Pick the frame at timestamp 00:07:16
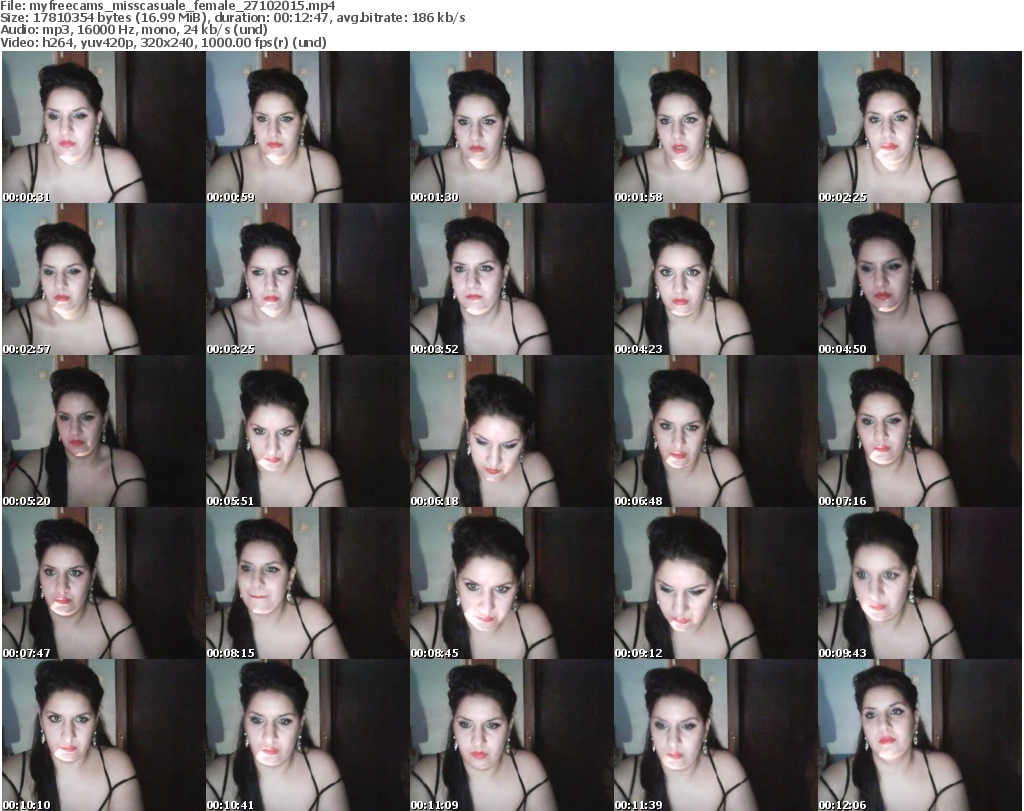This screenshot has width=1024, height=811. pyautogui.click(x=920, y=431)
